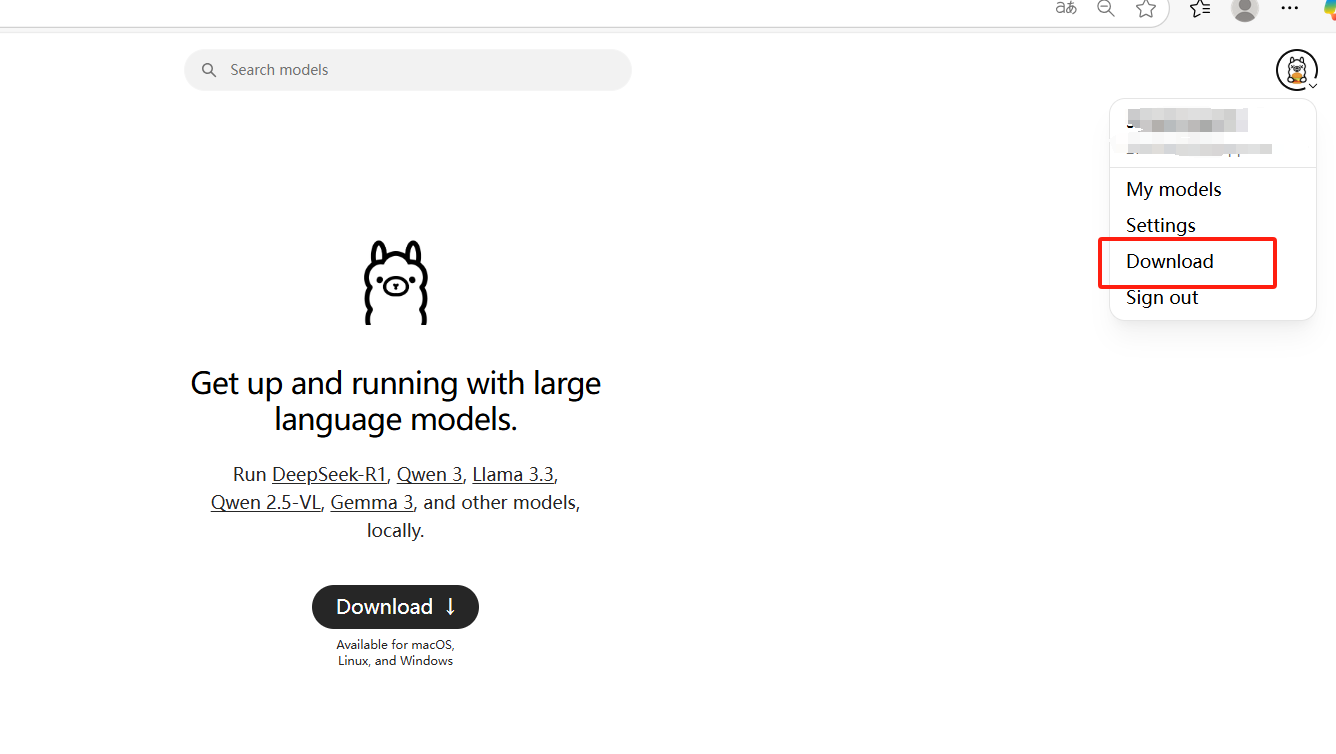Click the search magnifier icon
The width and height of the screenshot is (1336, 754).
point(209,70)
